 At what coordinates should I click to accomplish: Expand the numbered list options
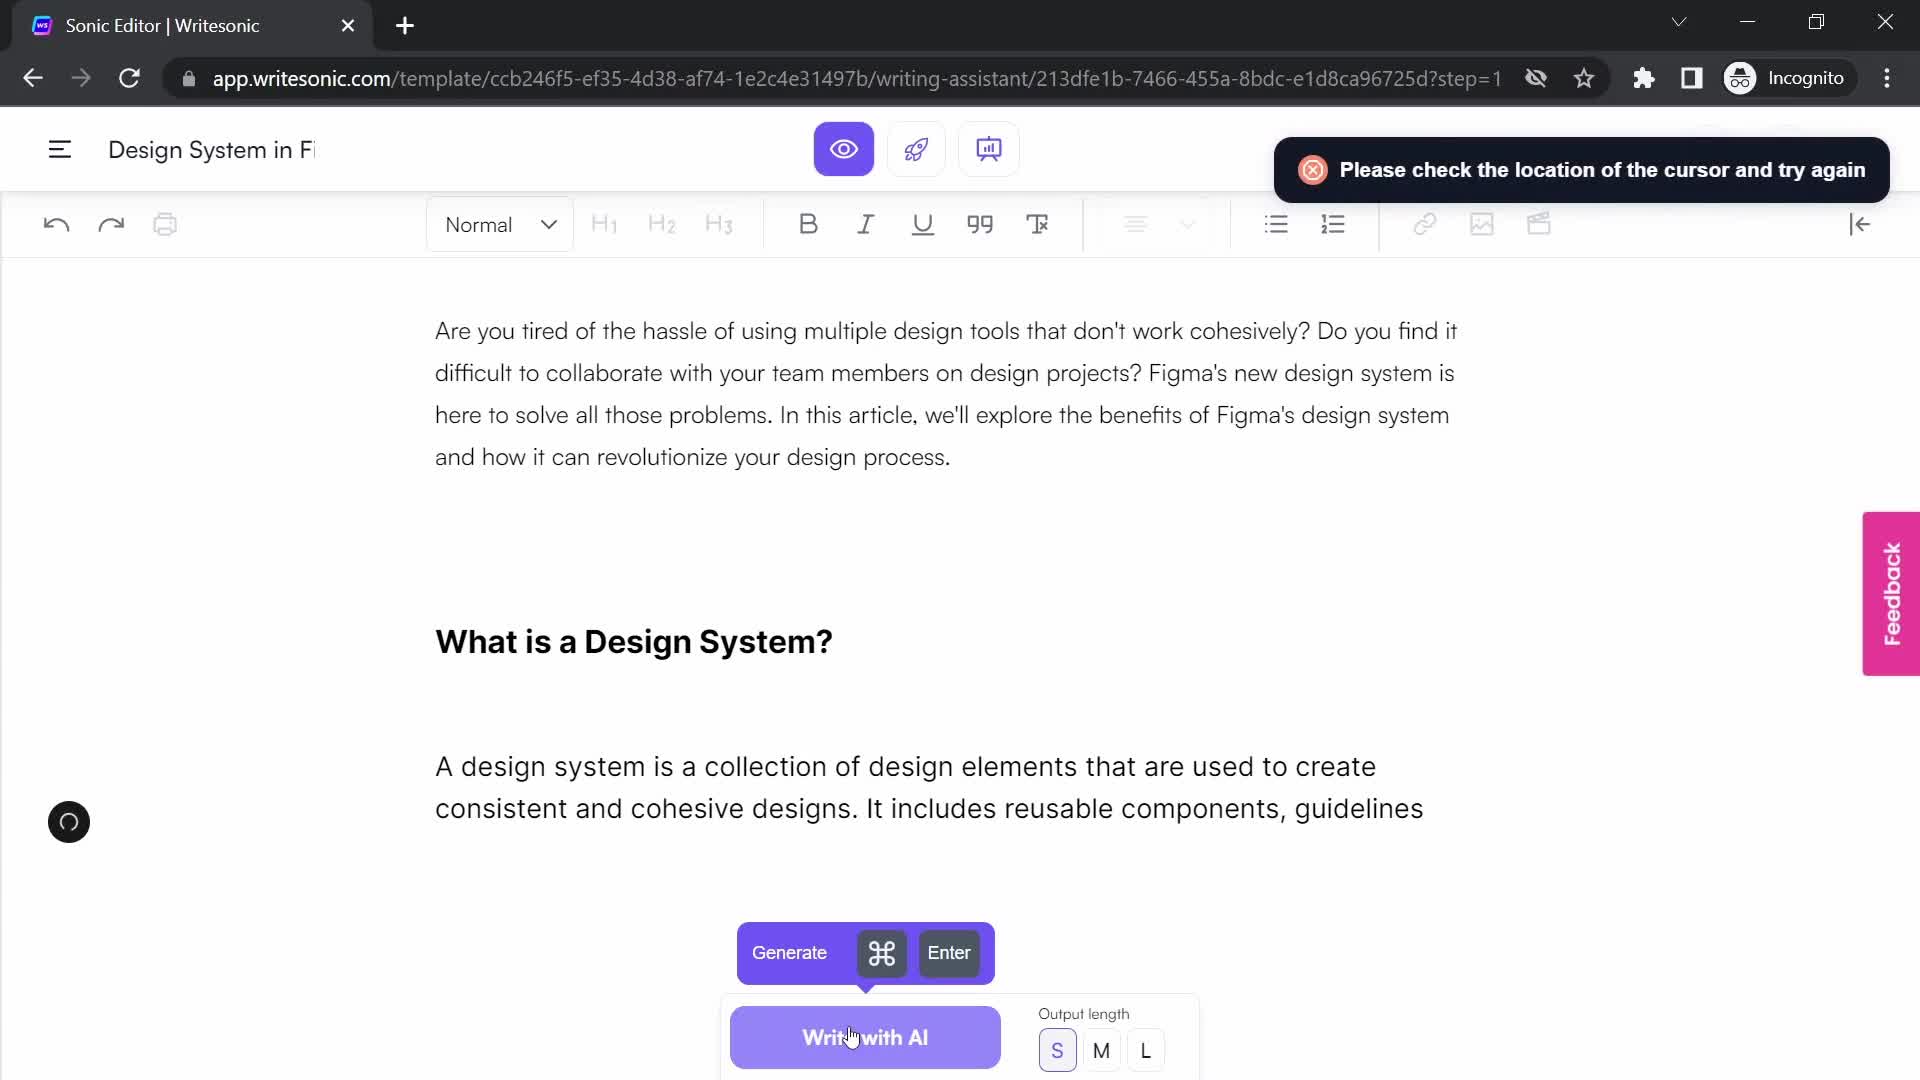tap(1333, 224)
